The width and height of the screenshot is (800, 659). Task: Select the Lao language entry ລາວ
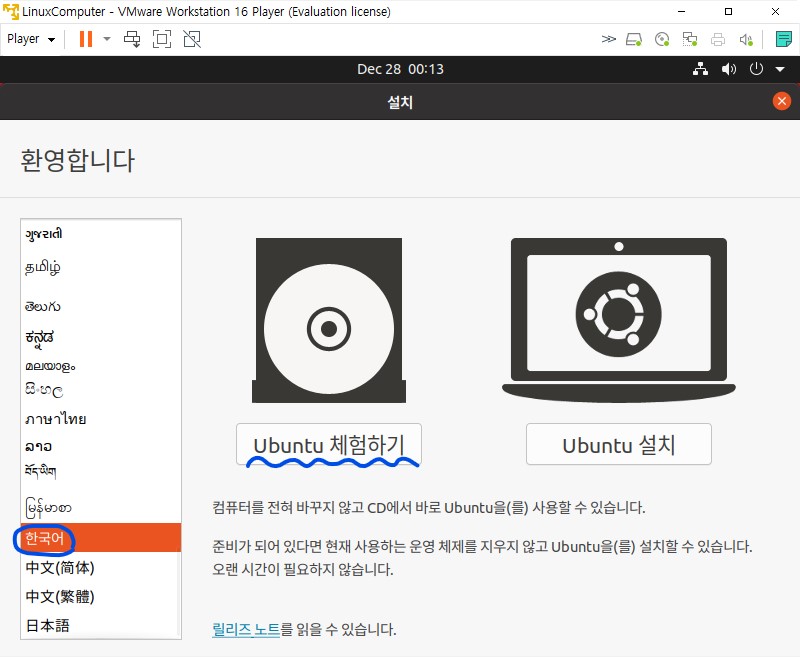[x=101, y=446]
